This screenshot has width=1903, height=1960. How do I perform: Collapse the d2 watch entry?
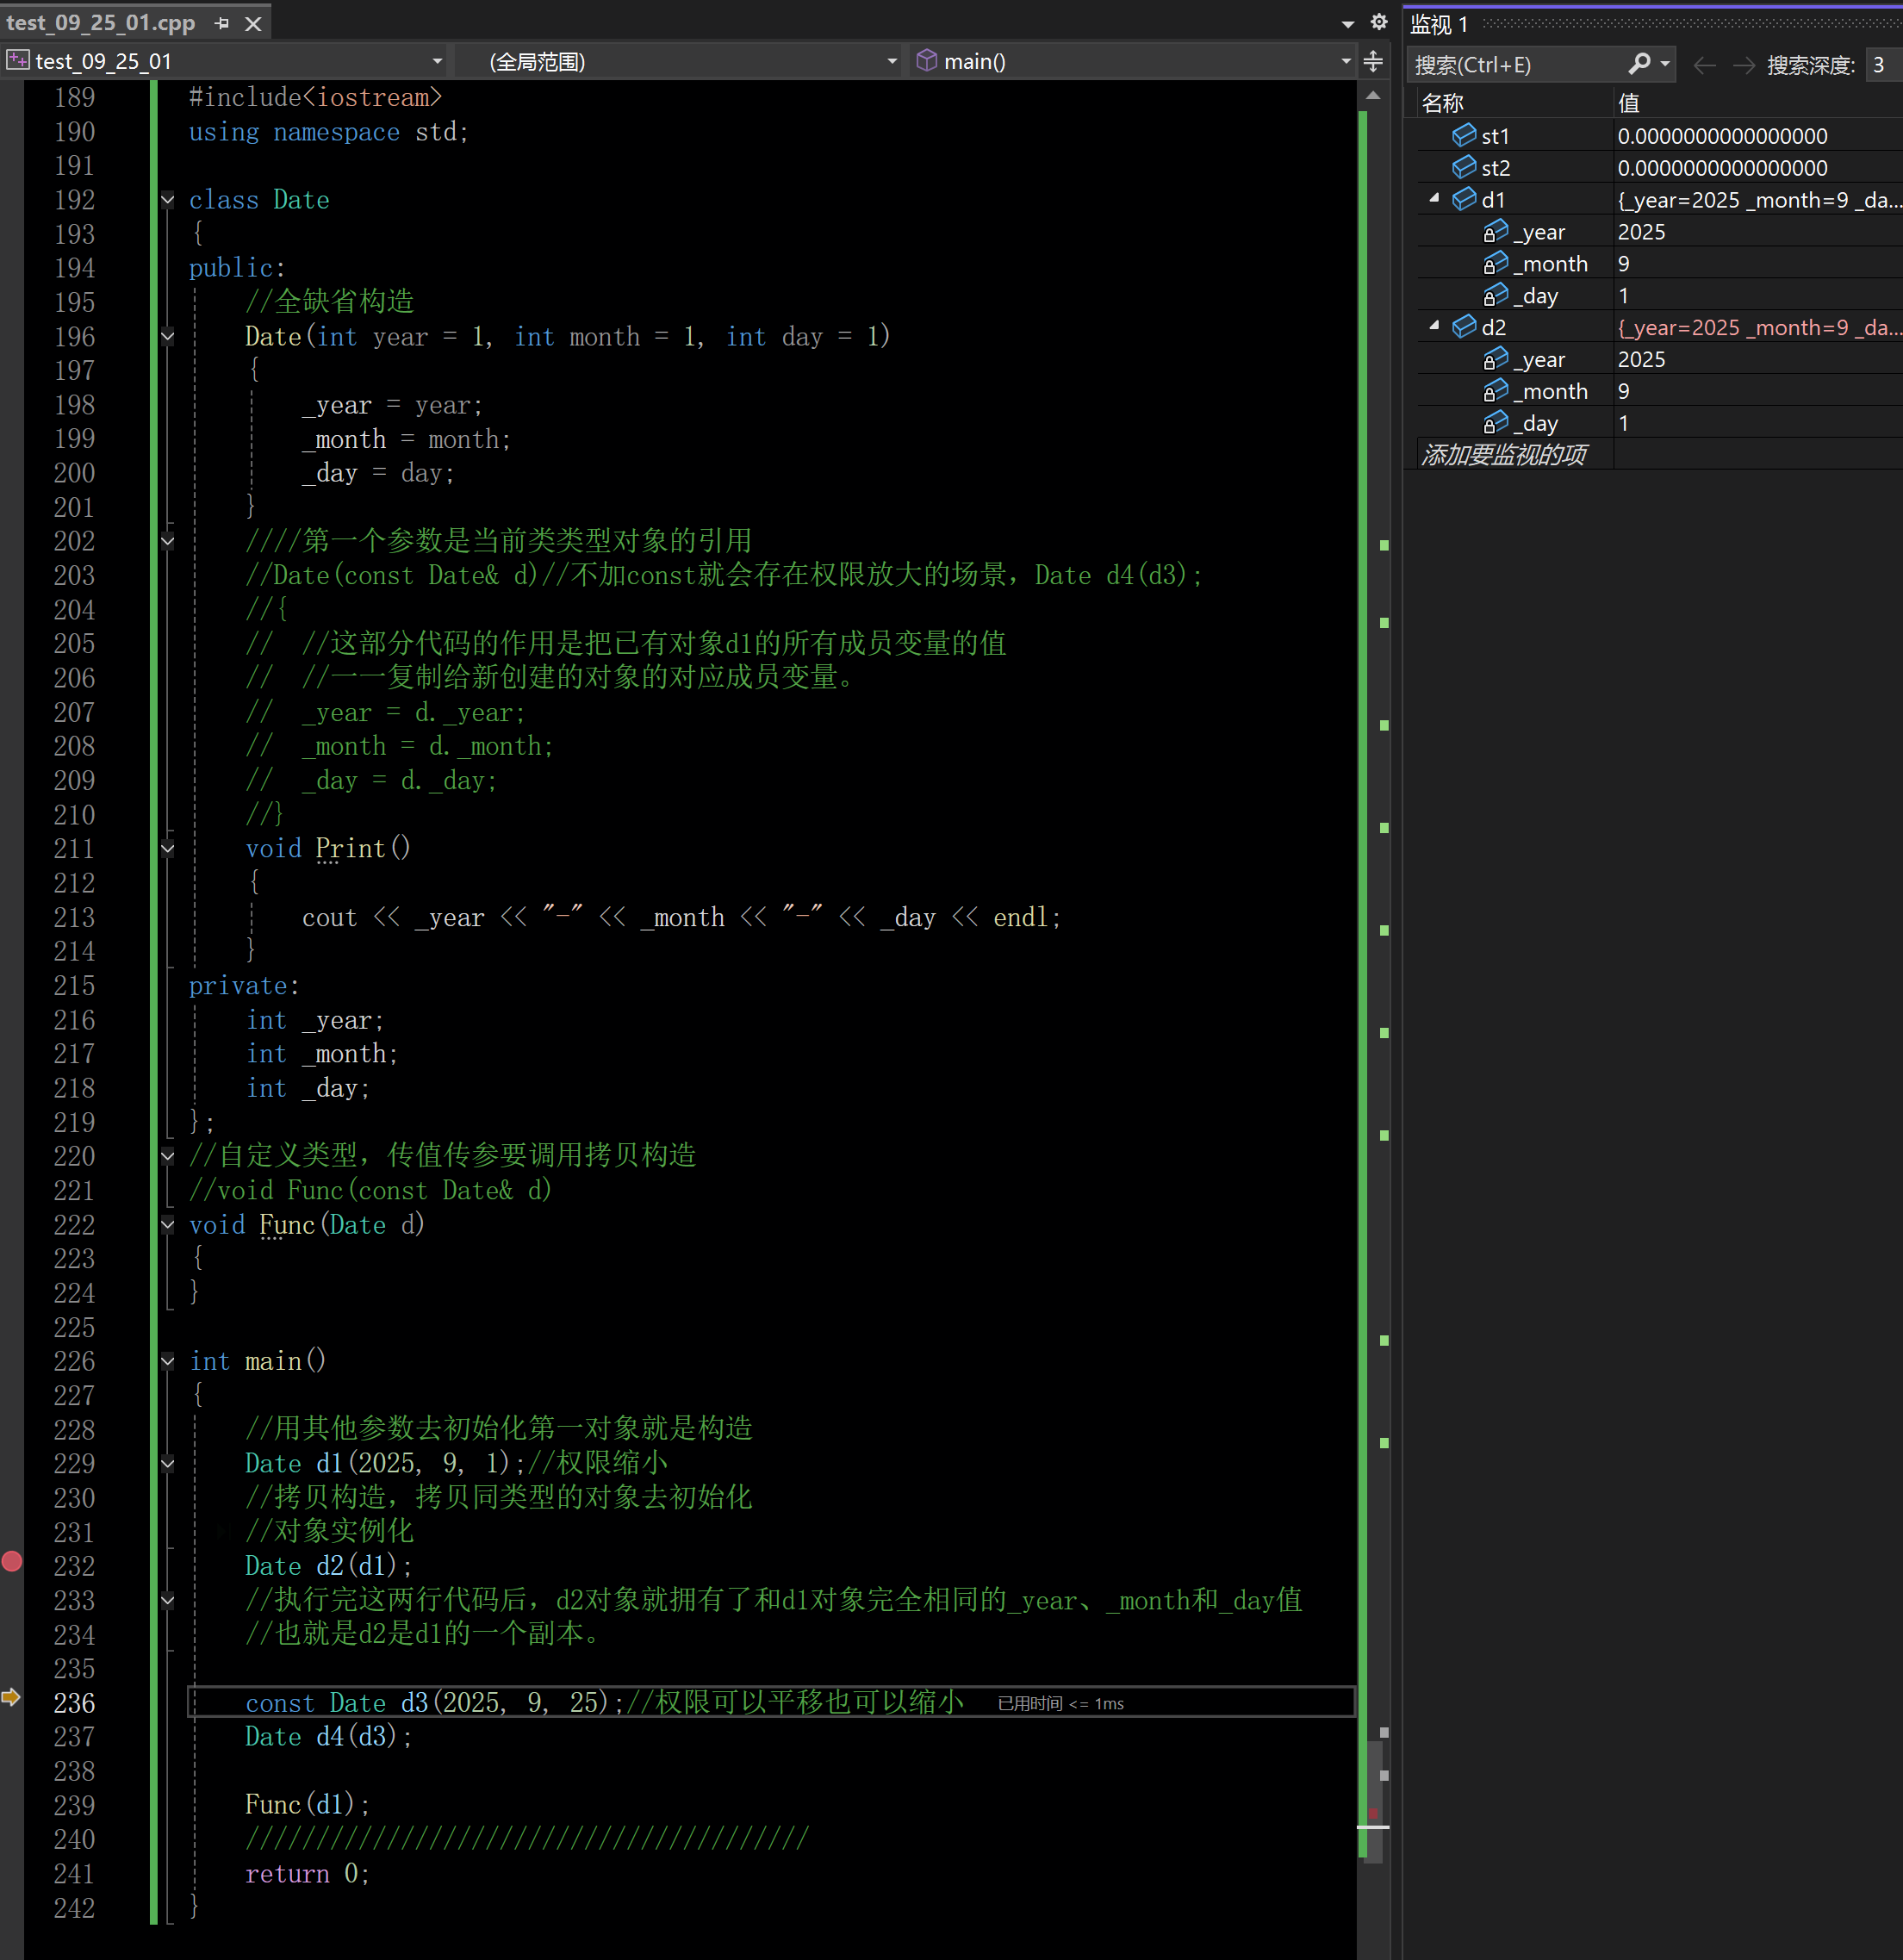pyautogui.click(x=1435, y=325)
